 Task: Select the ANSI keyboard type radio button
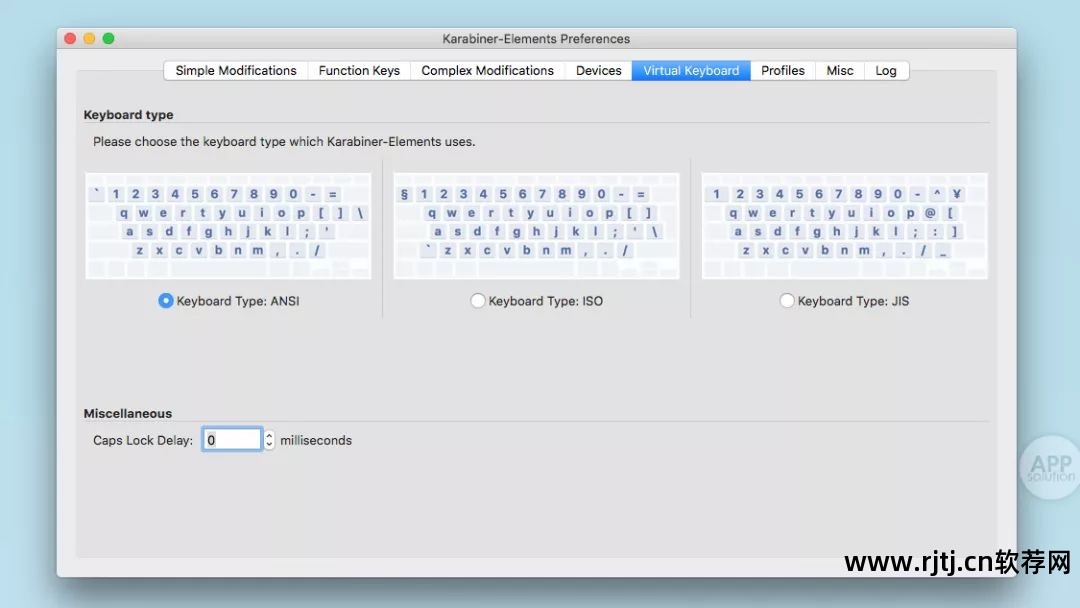tap(165, 301)
